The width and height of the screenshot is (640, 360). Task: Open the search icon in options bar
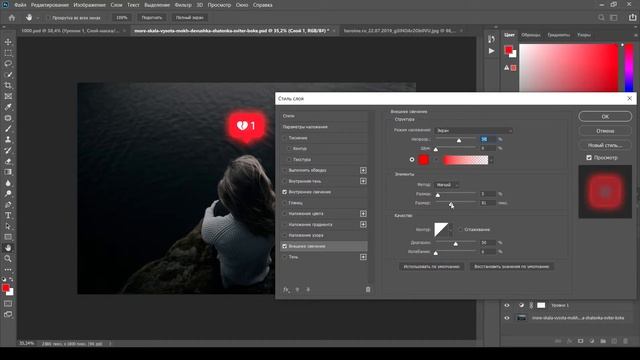(601, 18)
